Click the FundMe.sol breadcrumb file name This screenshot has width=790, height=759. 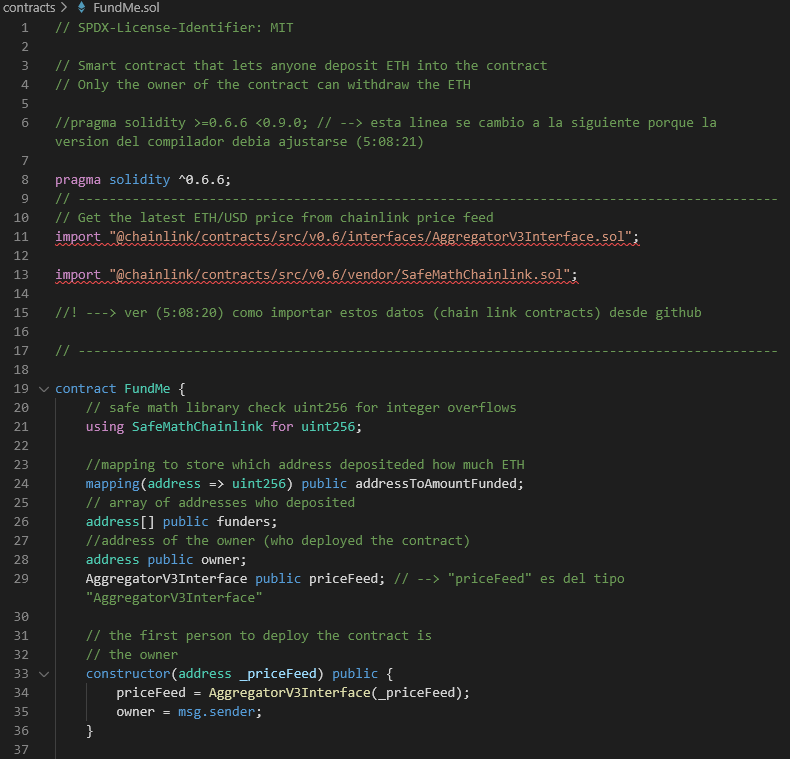click(126, 8)
